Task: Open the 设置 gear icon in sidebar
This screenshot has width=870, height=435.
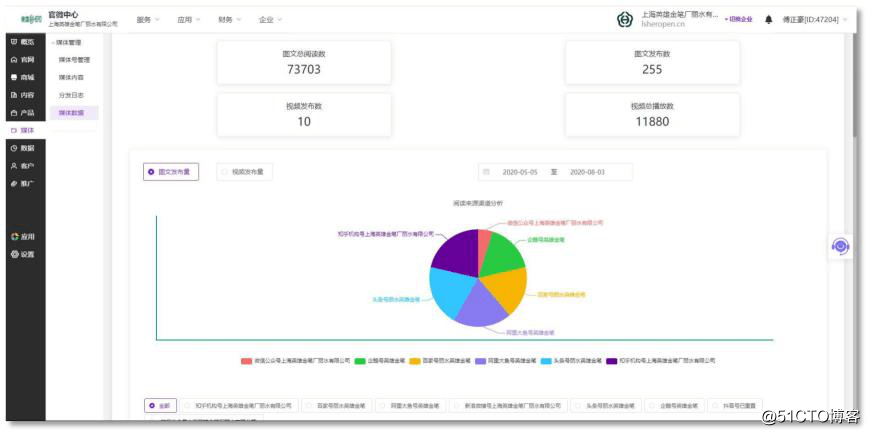Action: tap(15, 255)
